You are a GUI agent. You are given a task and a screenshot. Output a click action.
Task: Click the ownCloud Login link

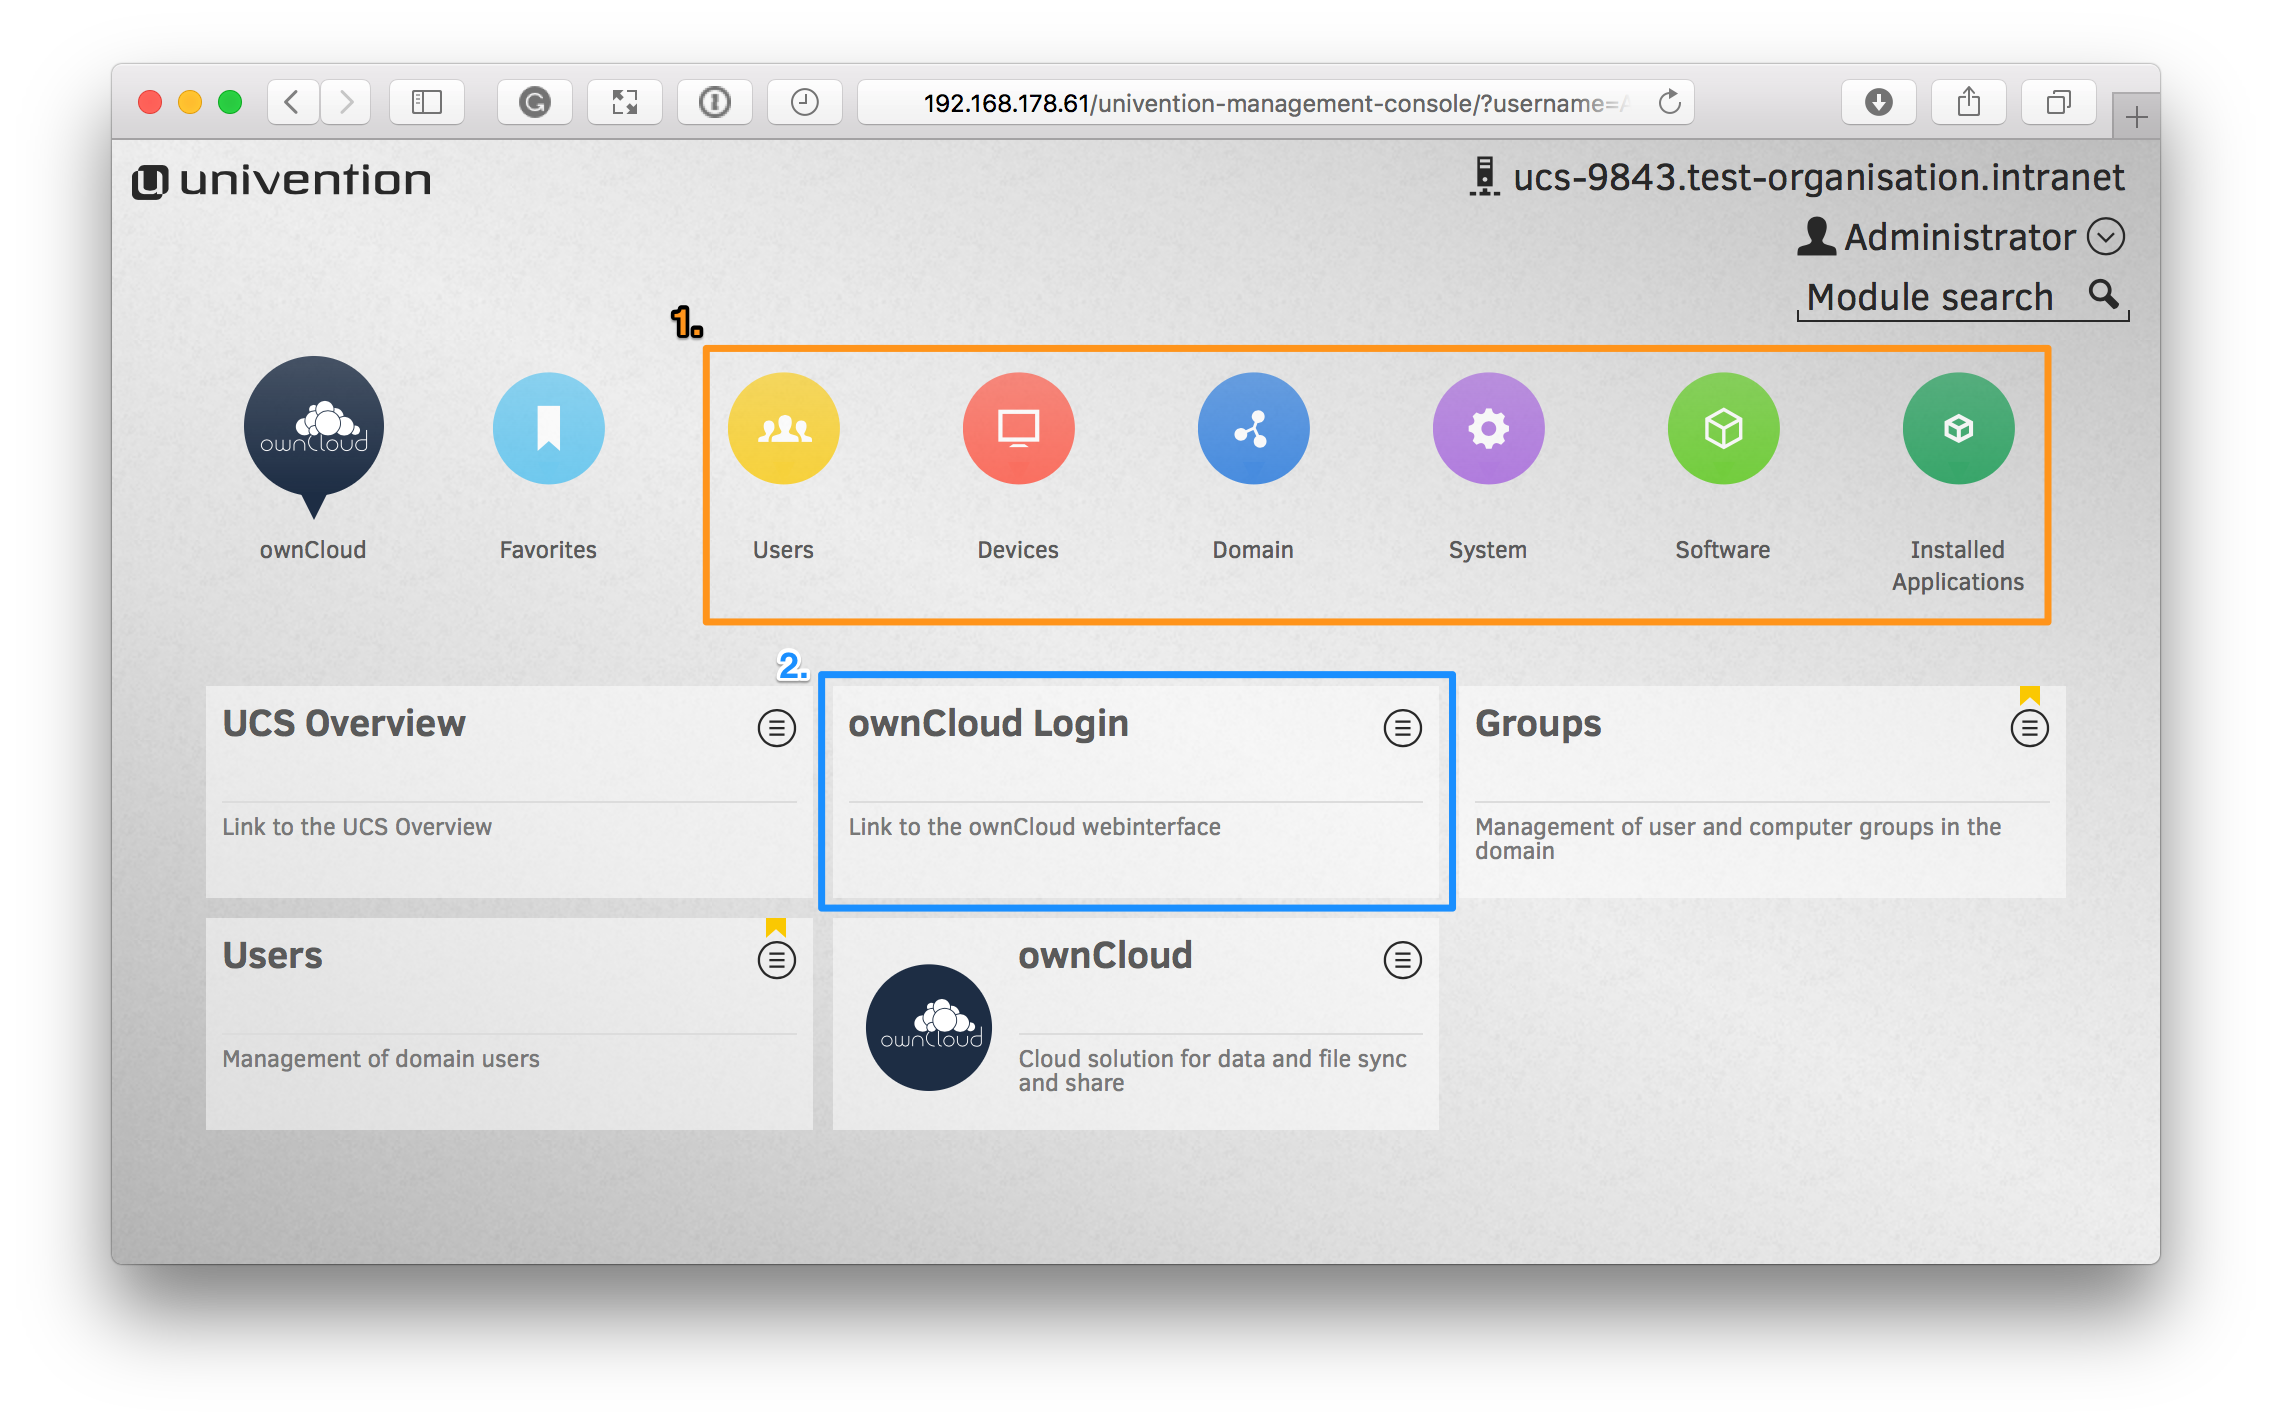(988, 723)
